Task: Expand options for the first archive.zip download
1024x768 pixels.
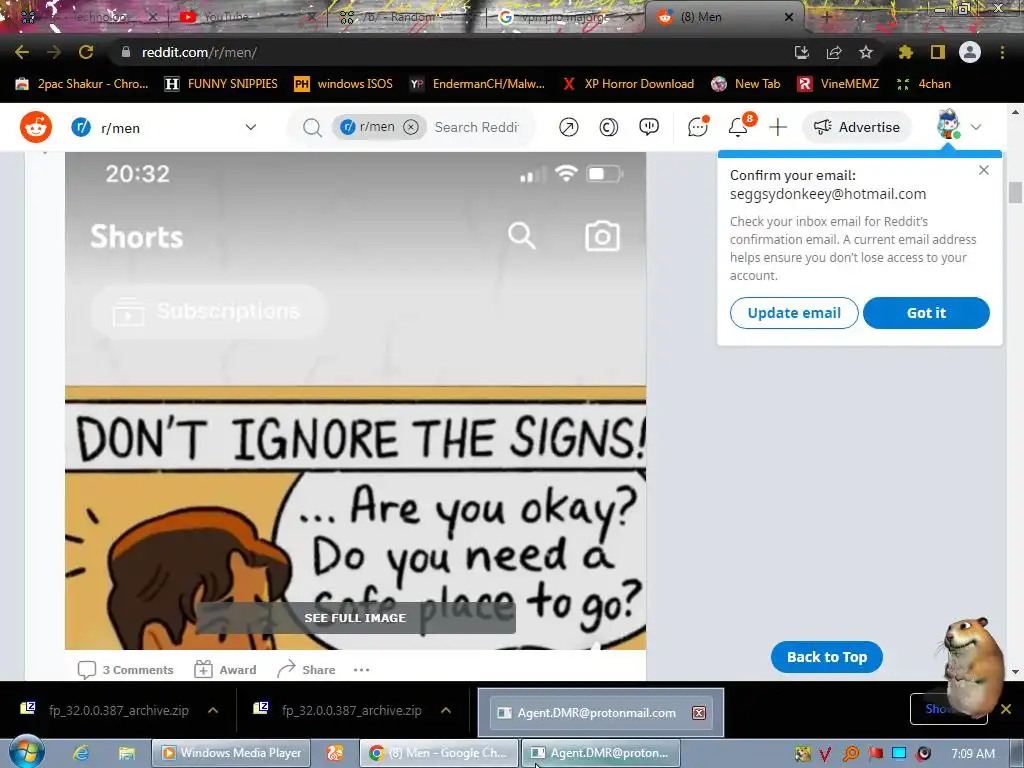Action: pyautogui.click(x=213, y=710)
